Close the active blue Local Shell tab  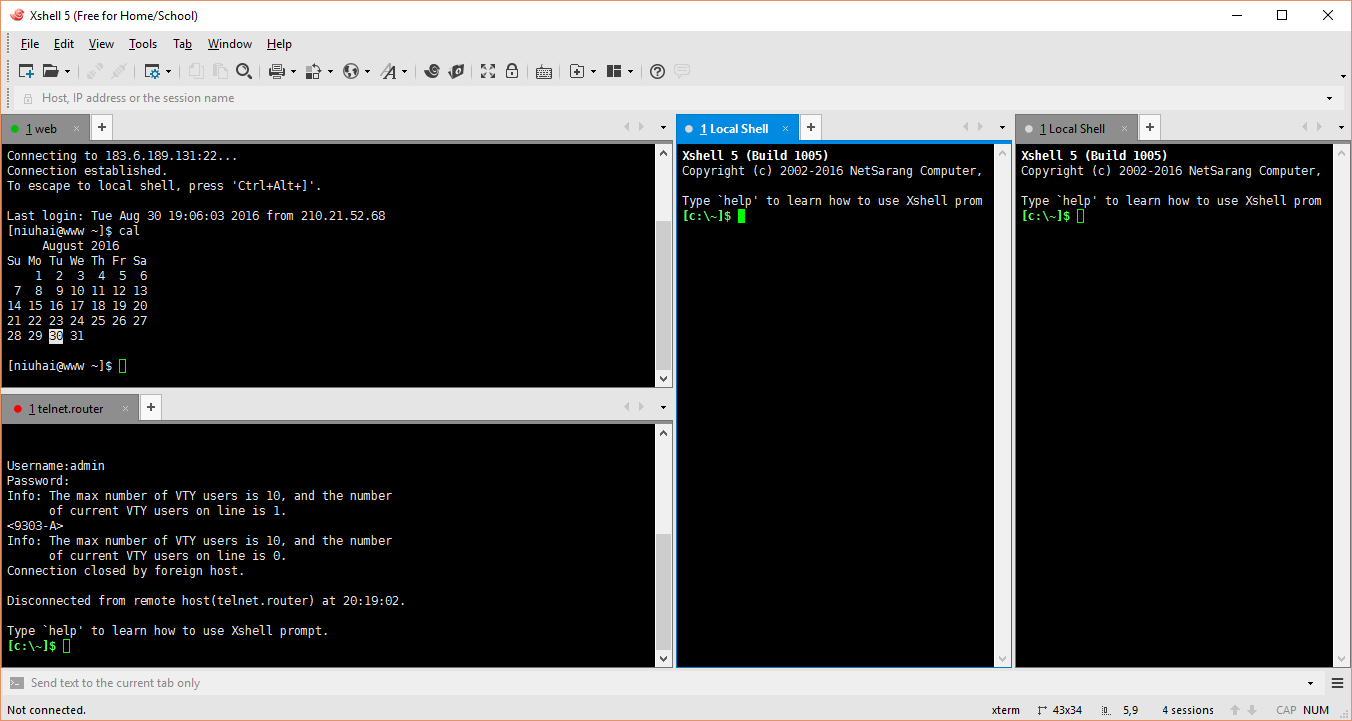[x=785, y=128]
